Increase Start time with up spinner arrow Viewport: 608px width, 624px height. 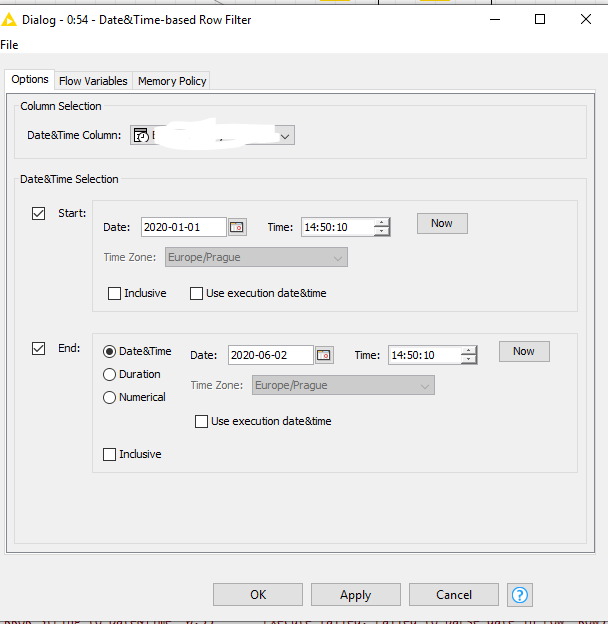(381, 222)
